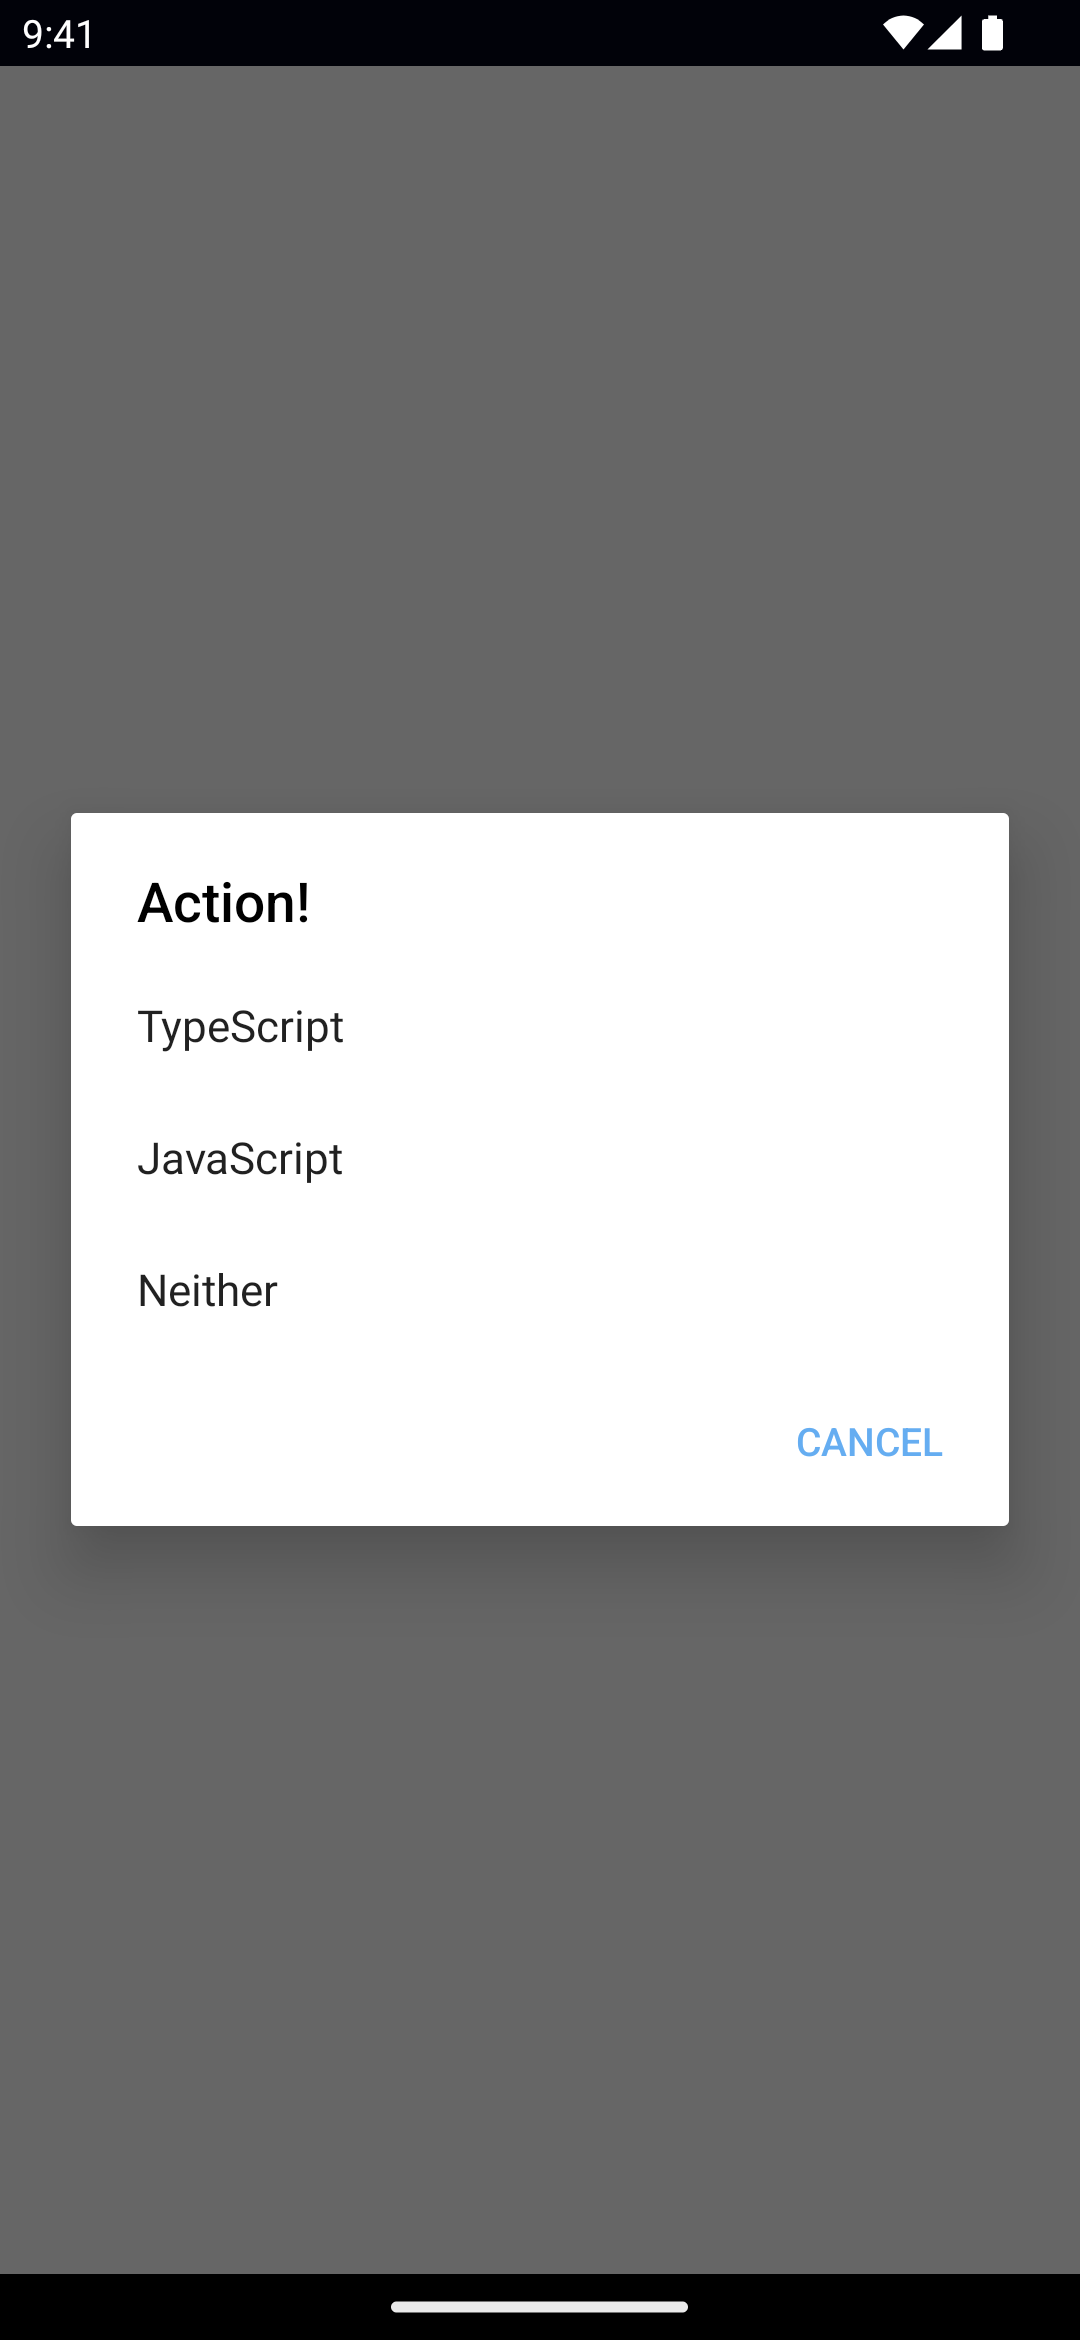The height and width of the screenshot is (2340, 1080).
Task: Pick JavaScript from the Action! list
Action: point(240,1159)
